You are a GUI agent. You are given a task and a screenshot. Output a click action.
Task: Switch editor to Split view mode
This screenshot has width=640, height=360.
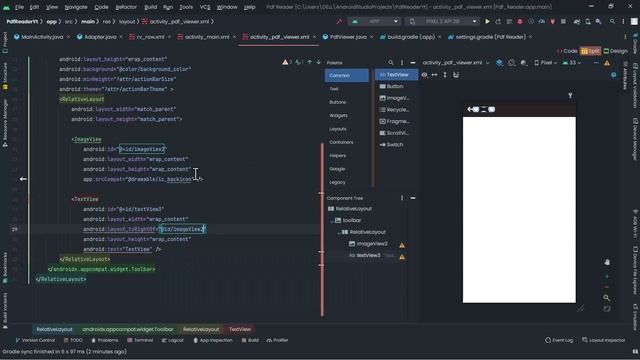coord(591,51)
